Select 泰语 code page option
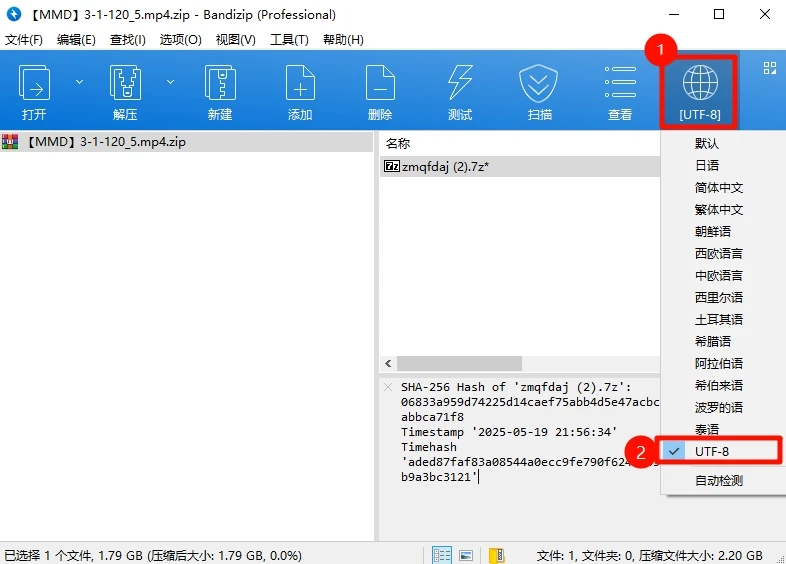The height and width of the screenshot is (564, 786). (723, 429)
